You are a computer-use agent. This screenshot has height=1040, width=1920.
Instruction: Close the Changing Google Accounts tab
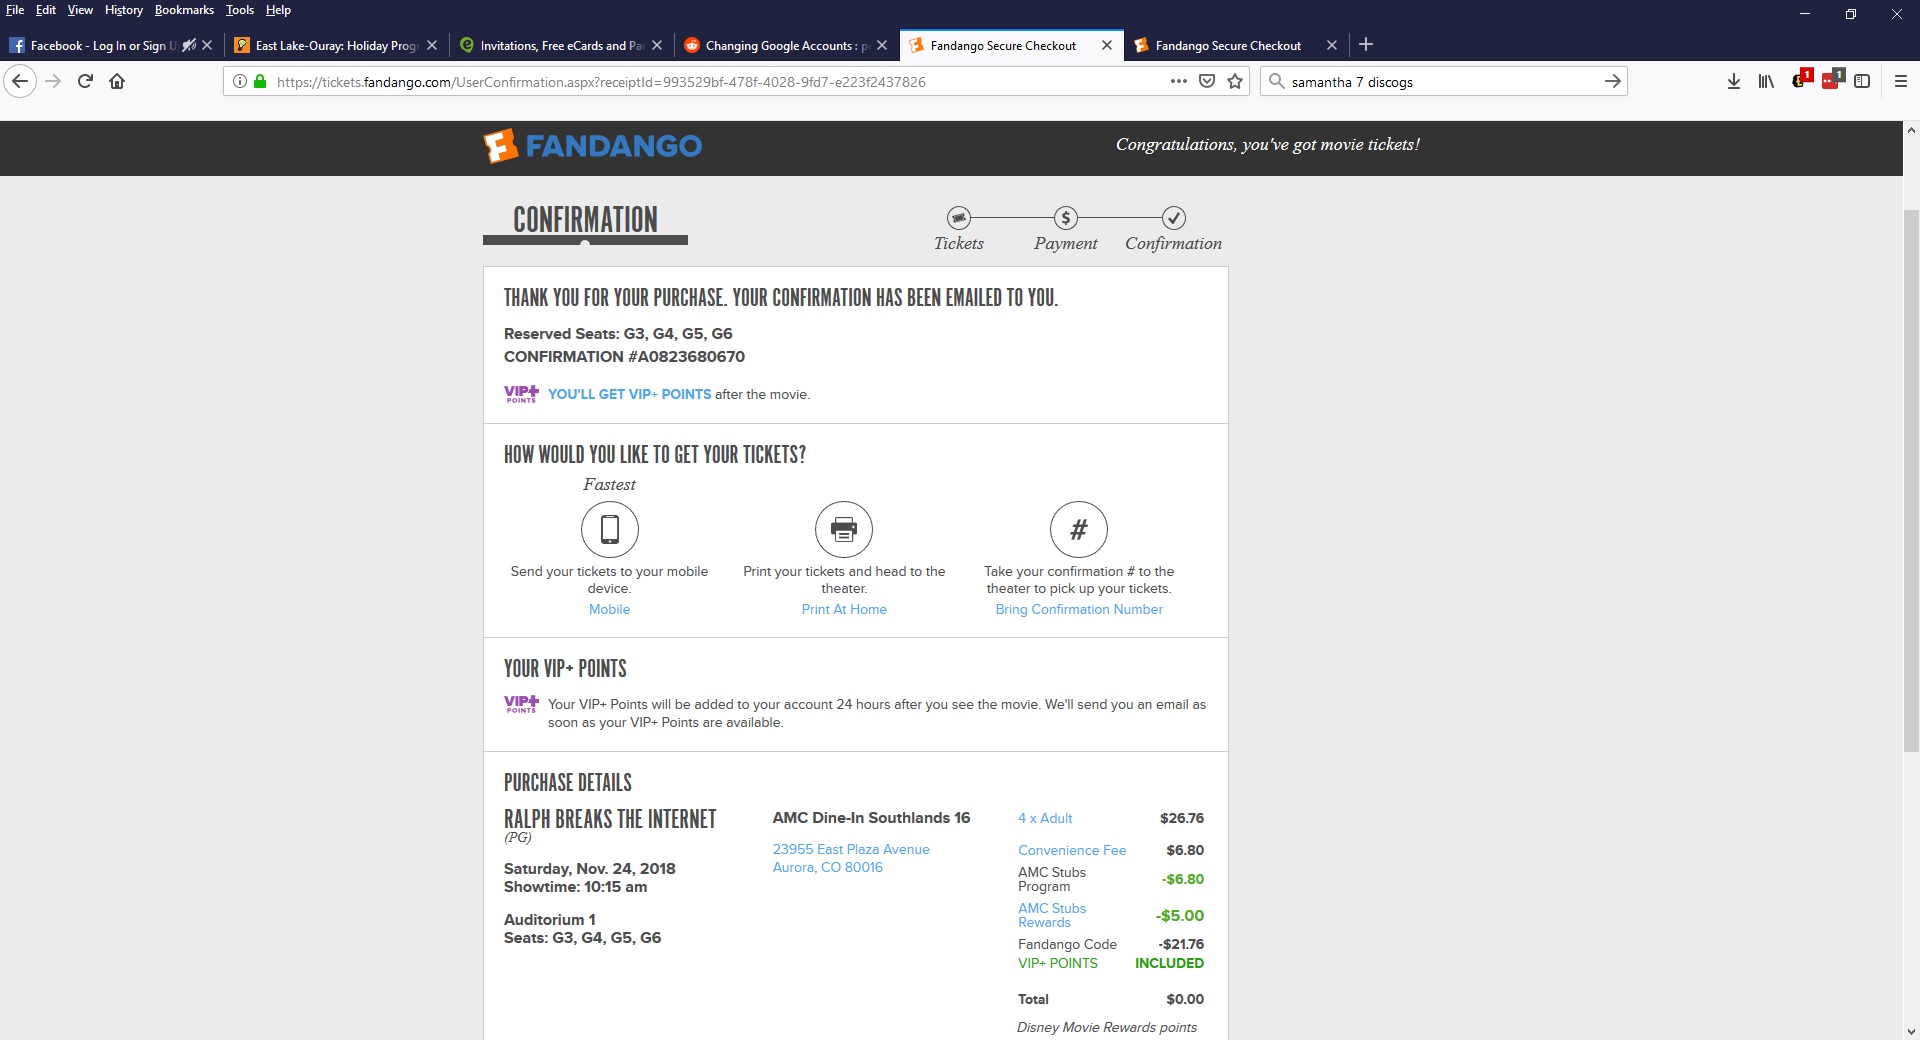point(882,45)
